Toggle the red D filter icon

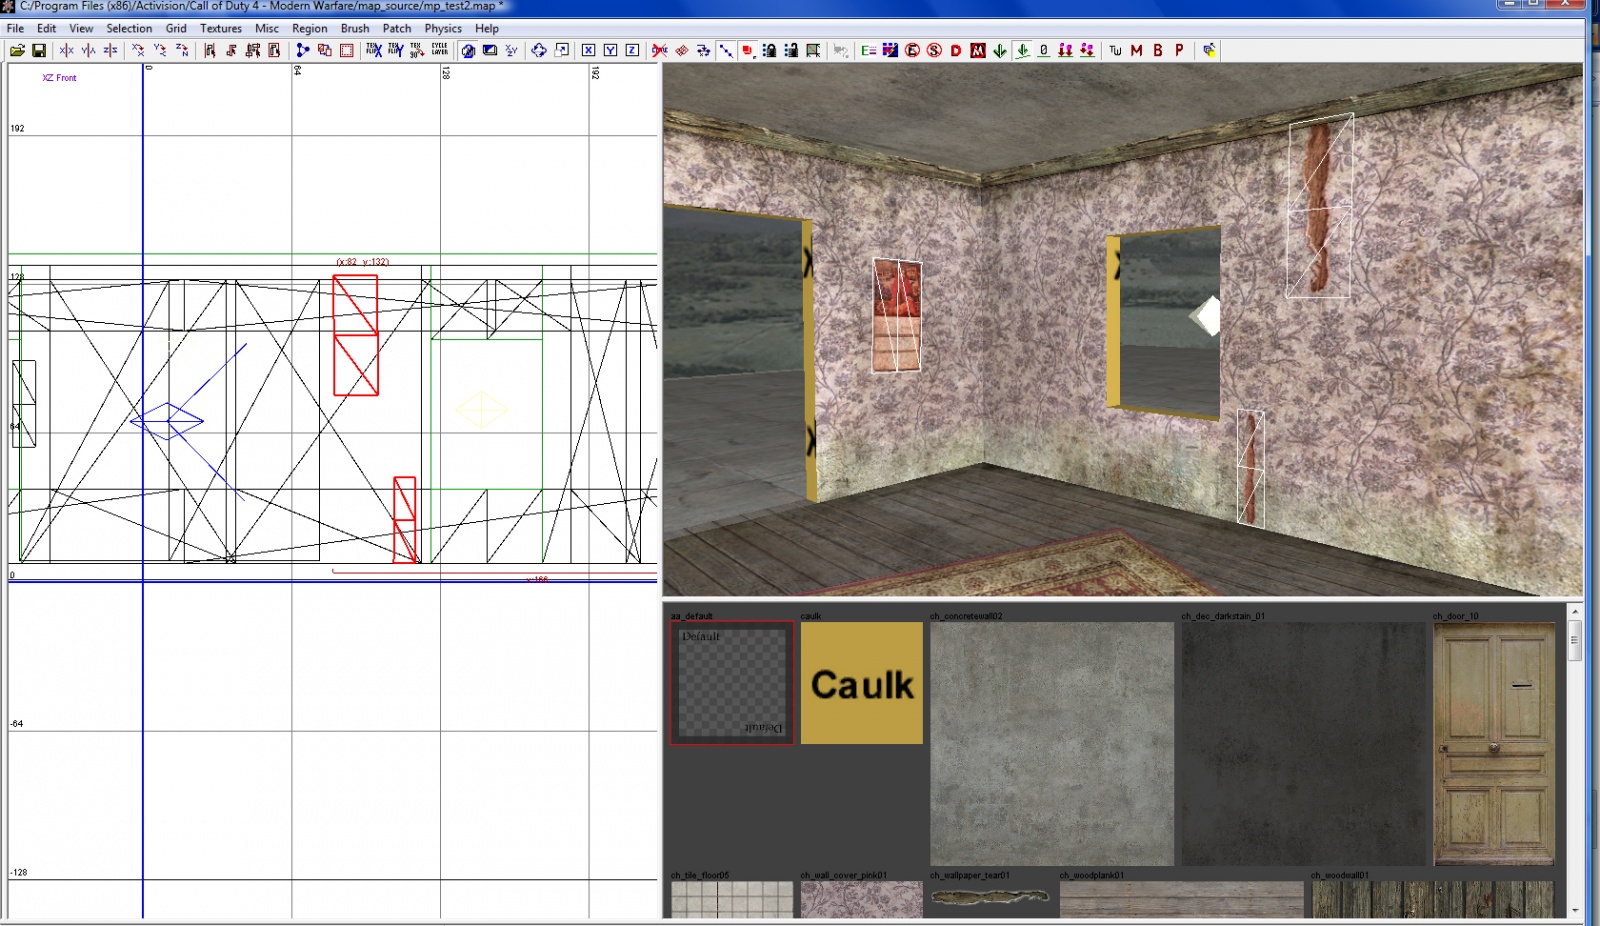956,50
